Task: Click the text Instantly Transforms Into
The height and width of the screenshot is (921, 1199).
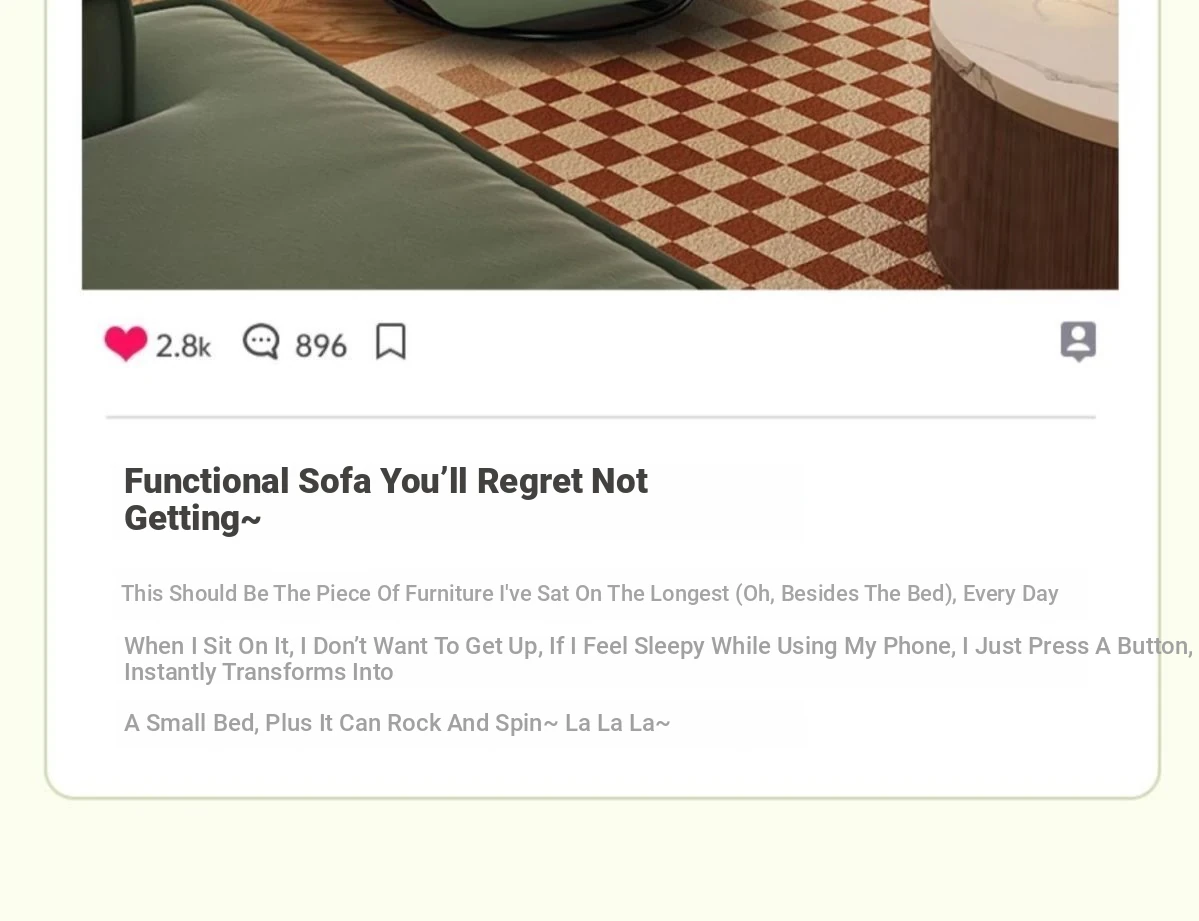Action: pyautogui.click(x=258, y=672)
